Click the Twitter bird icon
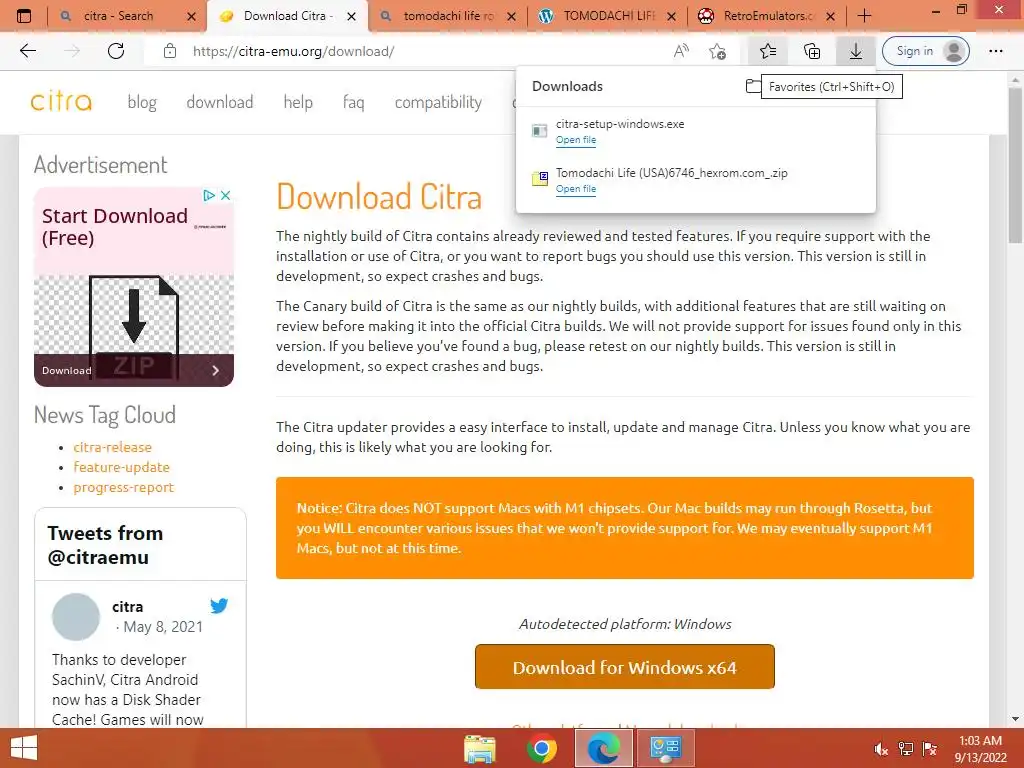This screenshot has height=768, width=1024. pyautogui.click(x=219, y=605)
